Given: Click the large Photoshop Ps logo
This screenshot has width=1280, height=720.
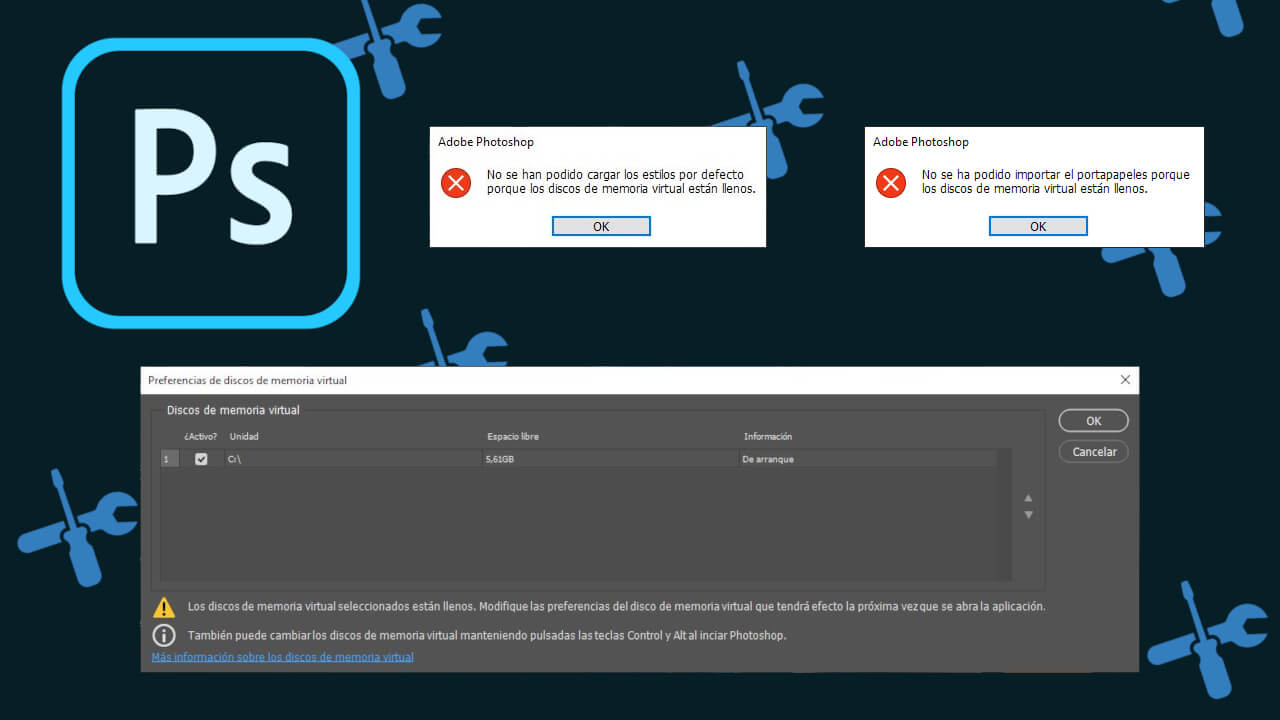Looking at the screenshot, I should (211, 183).
